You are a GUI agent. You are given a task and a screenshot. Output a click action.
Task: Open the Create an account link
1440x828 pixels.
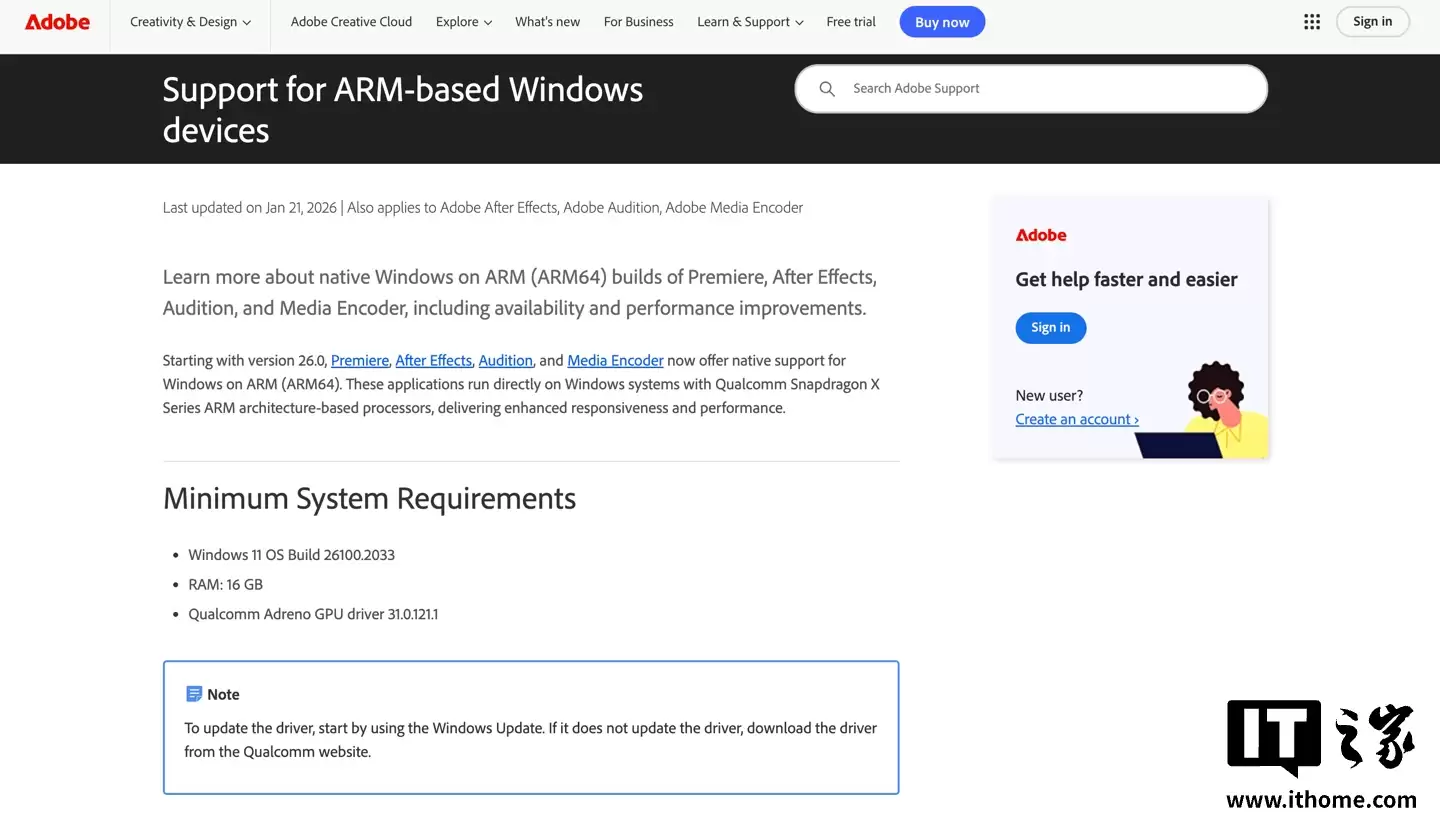tap(1077, 419)
